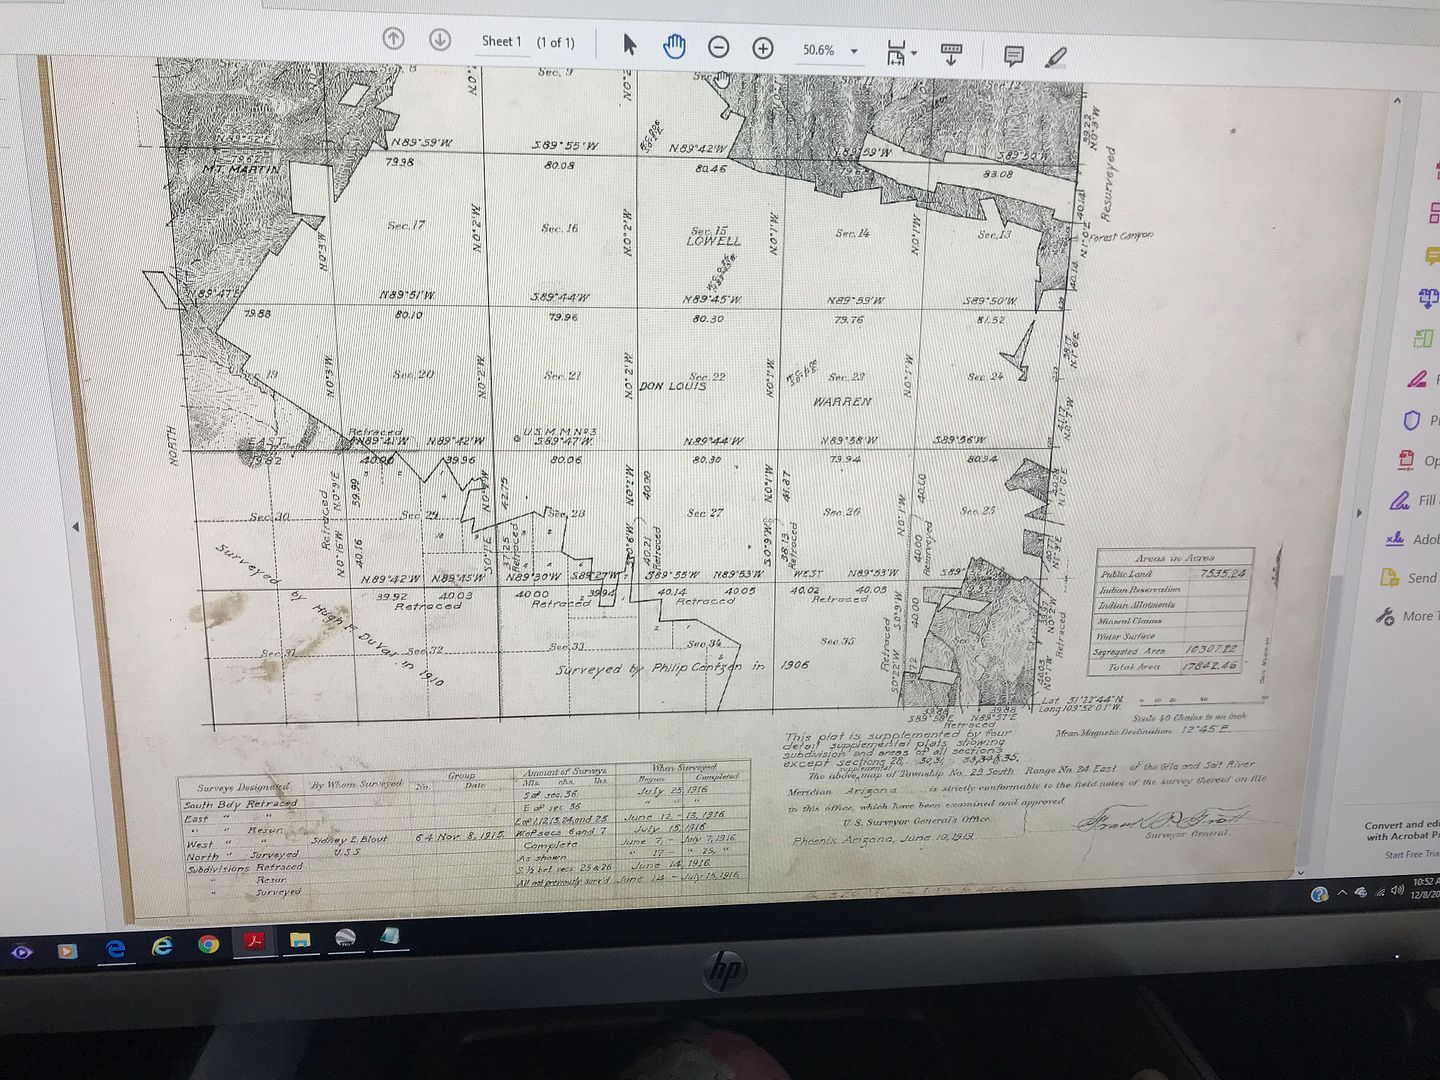1440x1080 pixels.
Task: Zoom out with the minus button
Action: pyautogui.click(x=718, y=47)
